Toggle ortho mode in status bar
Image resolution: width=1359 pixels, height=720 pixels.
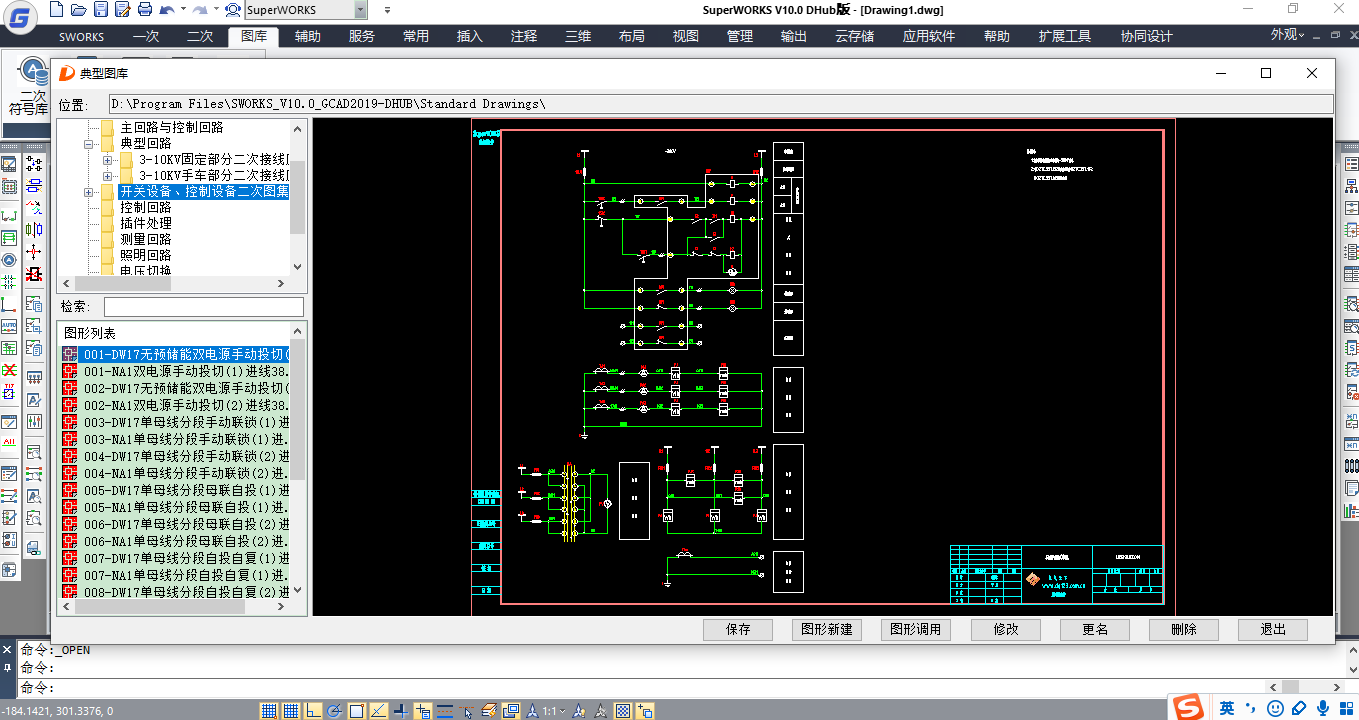(x=313, y=711)
